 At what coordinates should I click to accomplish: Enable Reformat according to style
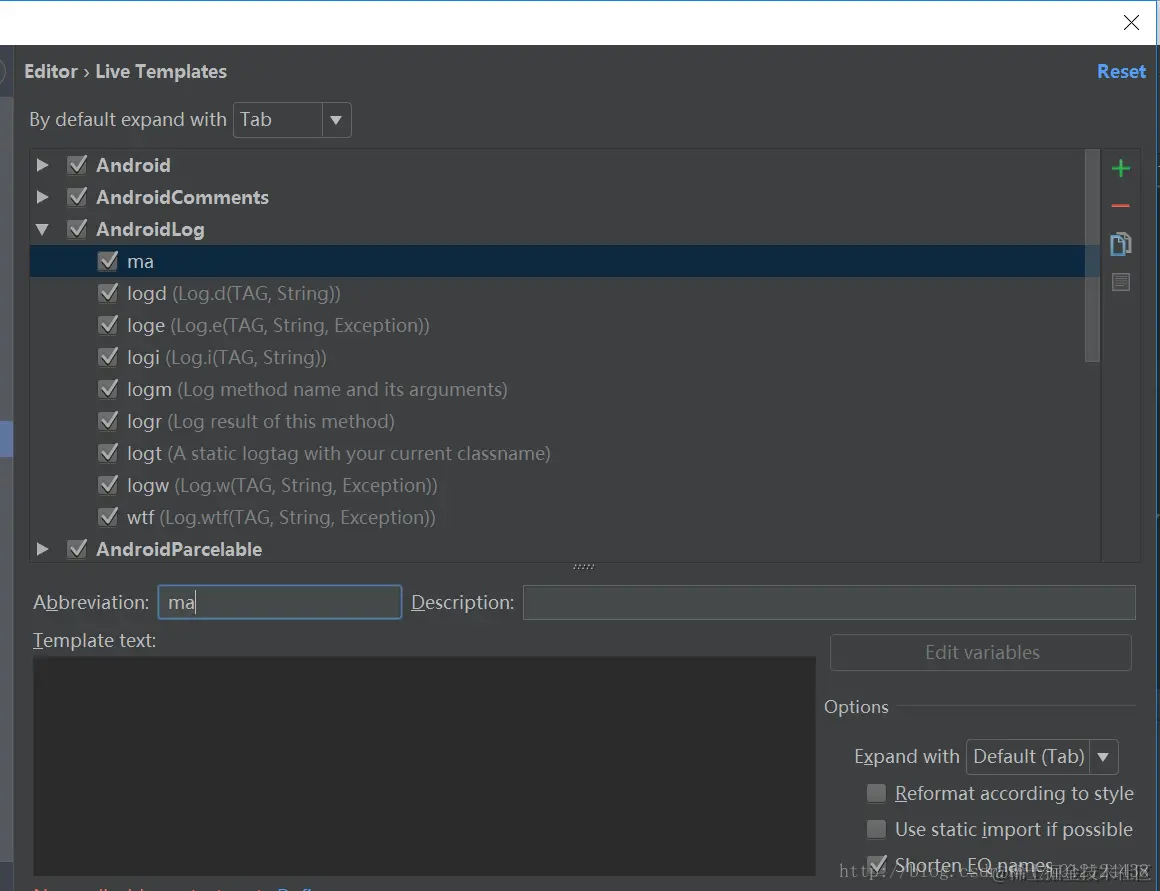876,793
